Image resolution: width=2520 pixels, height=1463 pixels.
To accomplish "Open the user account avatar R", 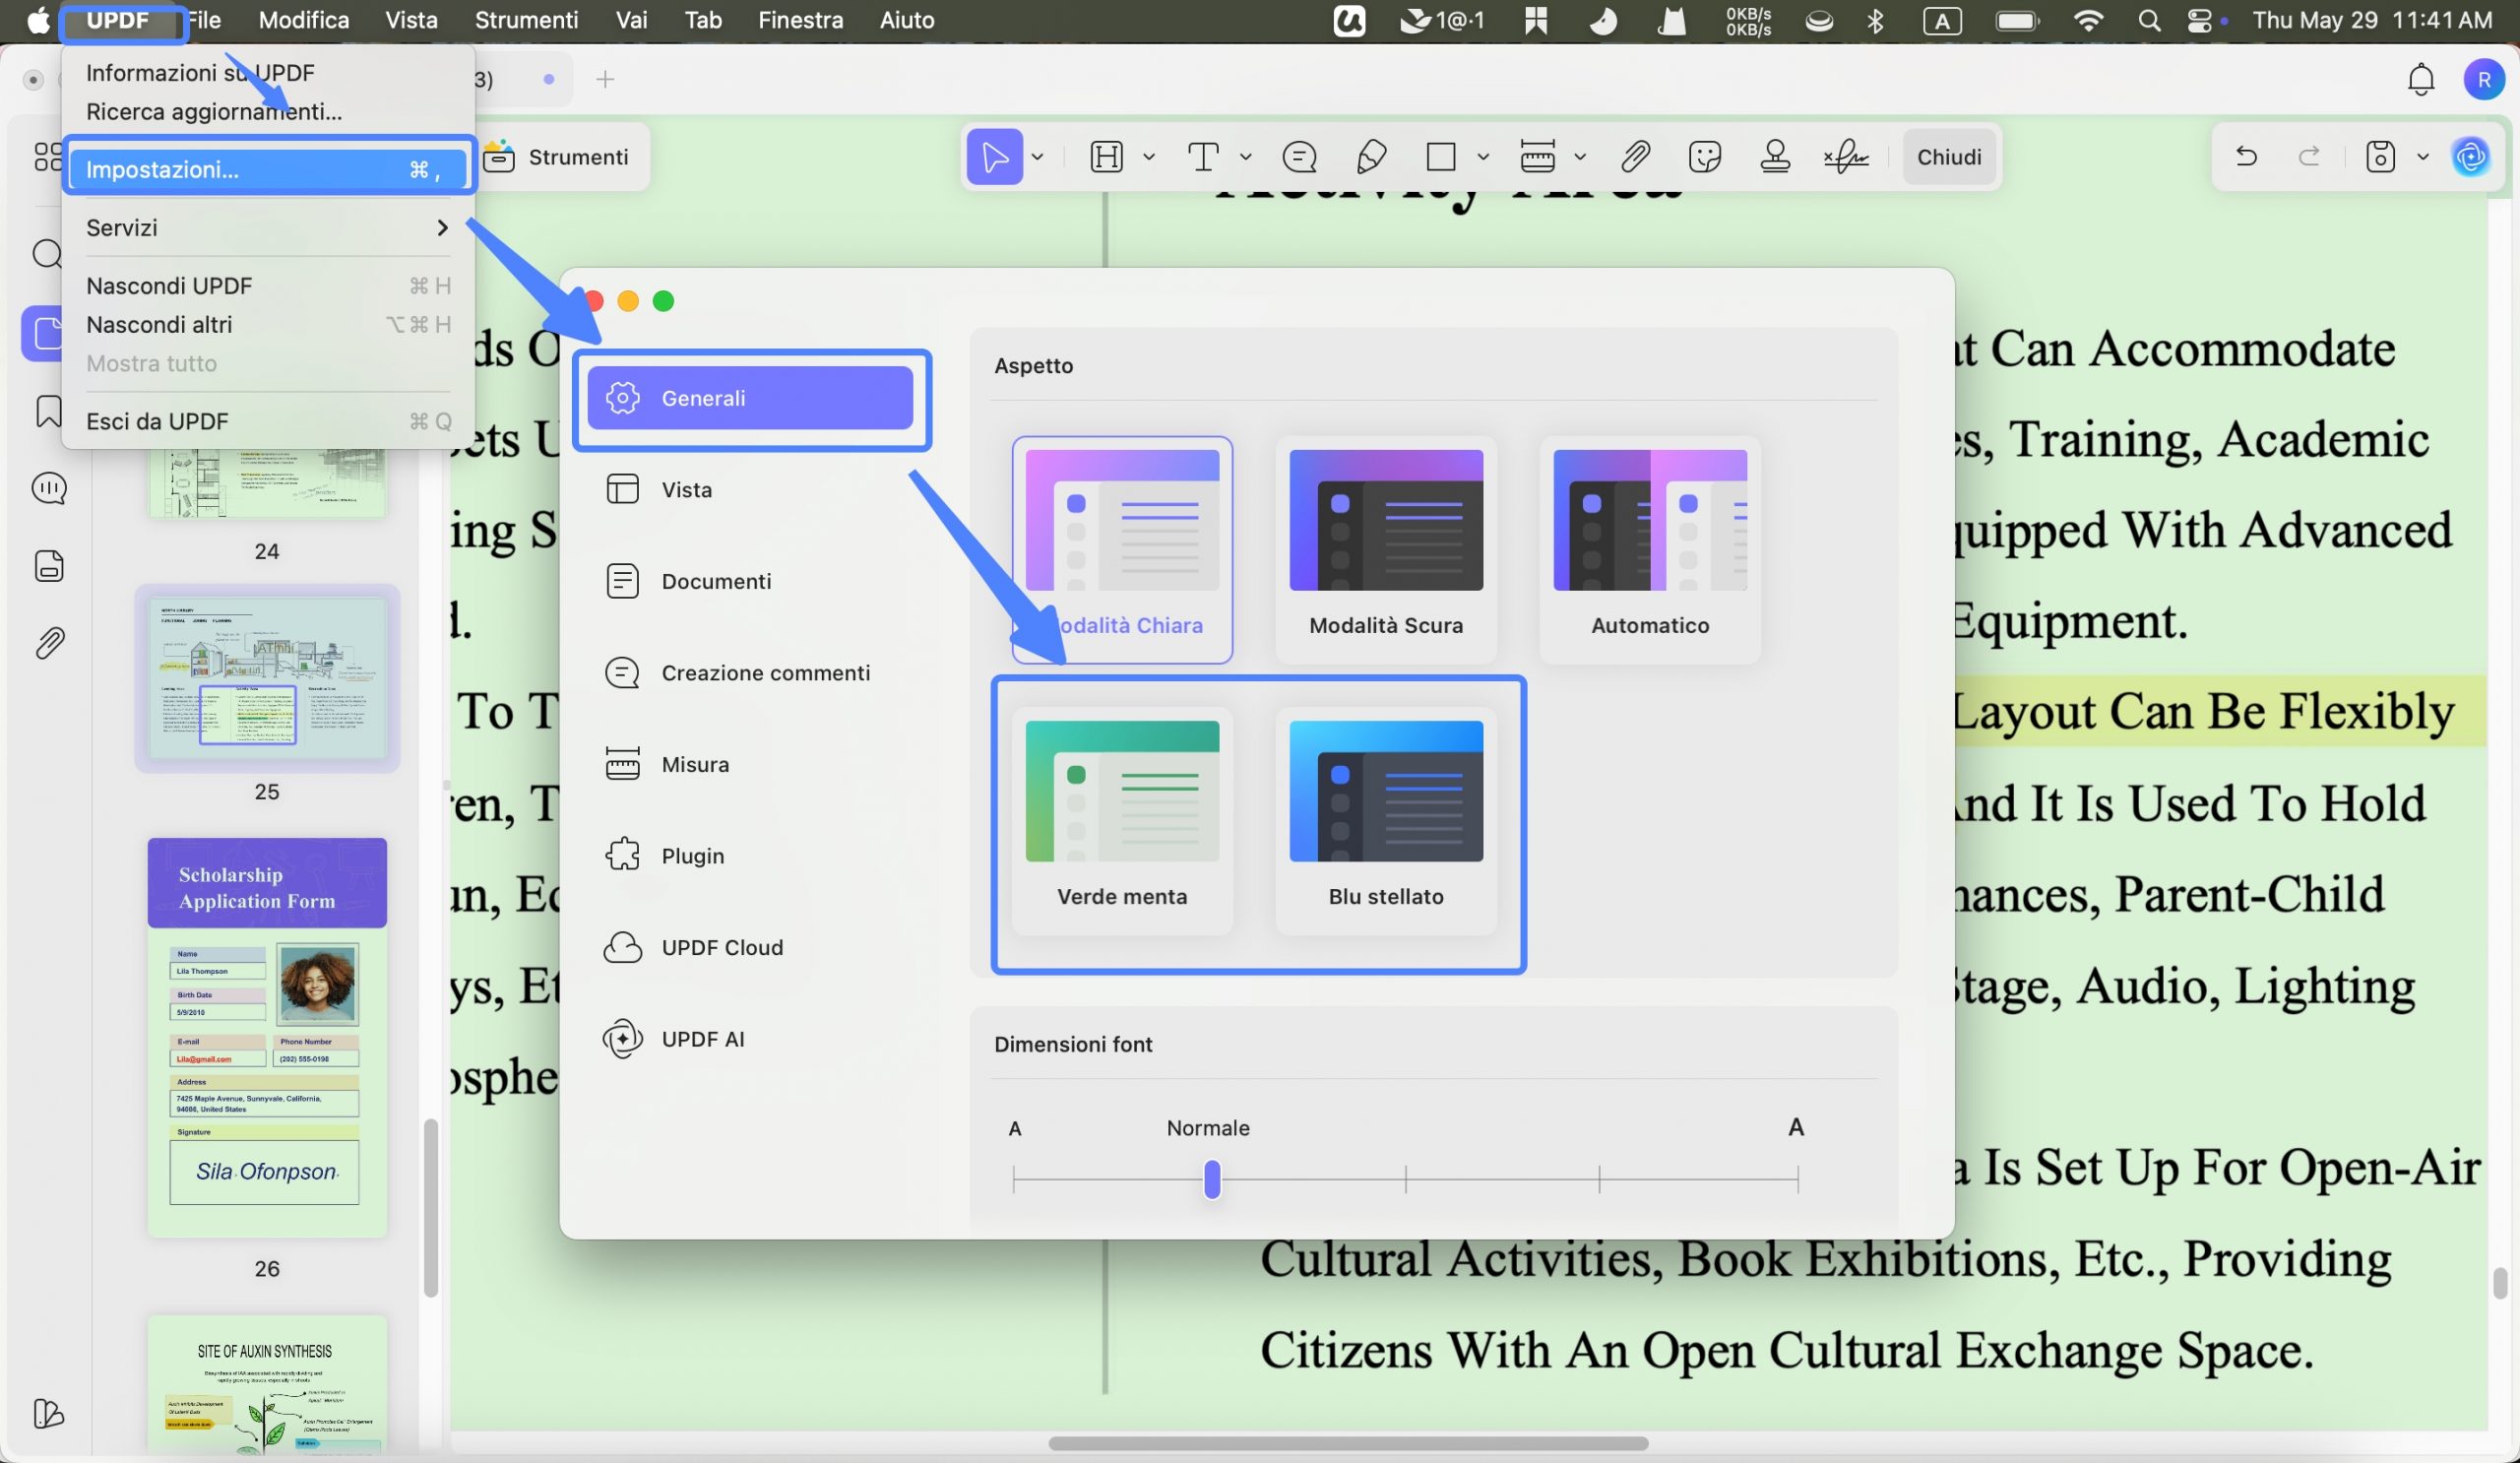I will coord(2483,79).
